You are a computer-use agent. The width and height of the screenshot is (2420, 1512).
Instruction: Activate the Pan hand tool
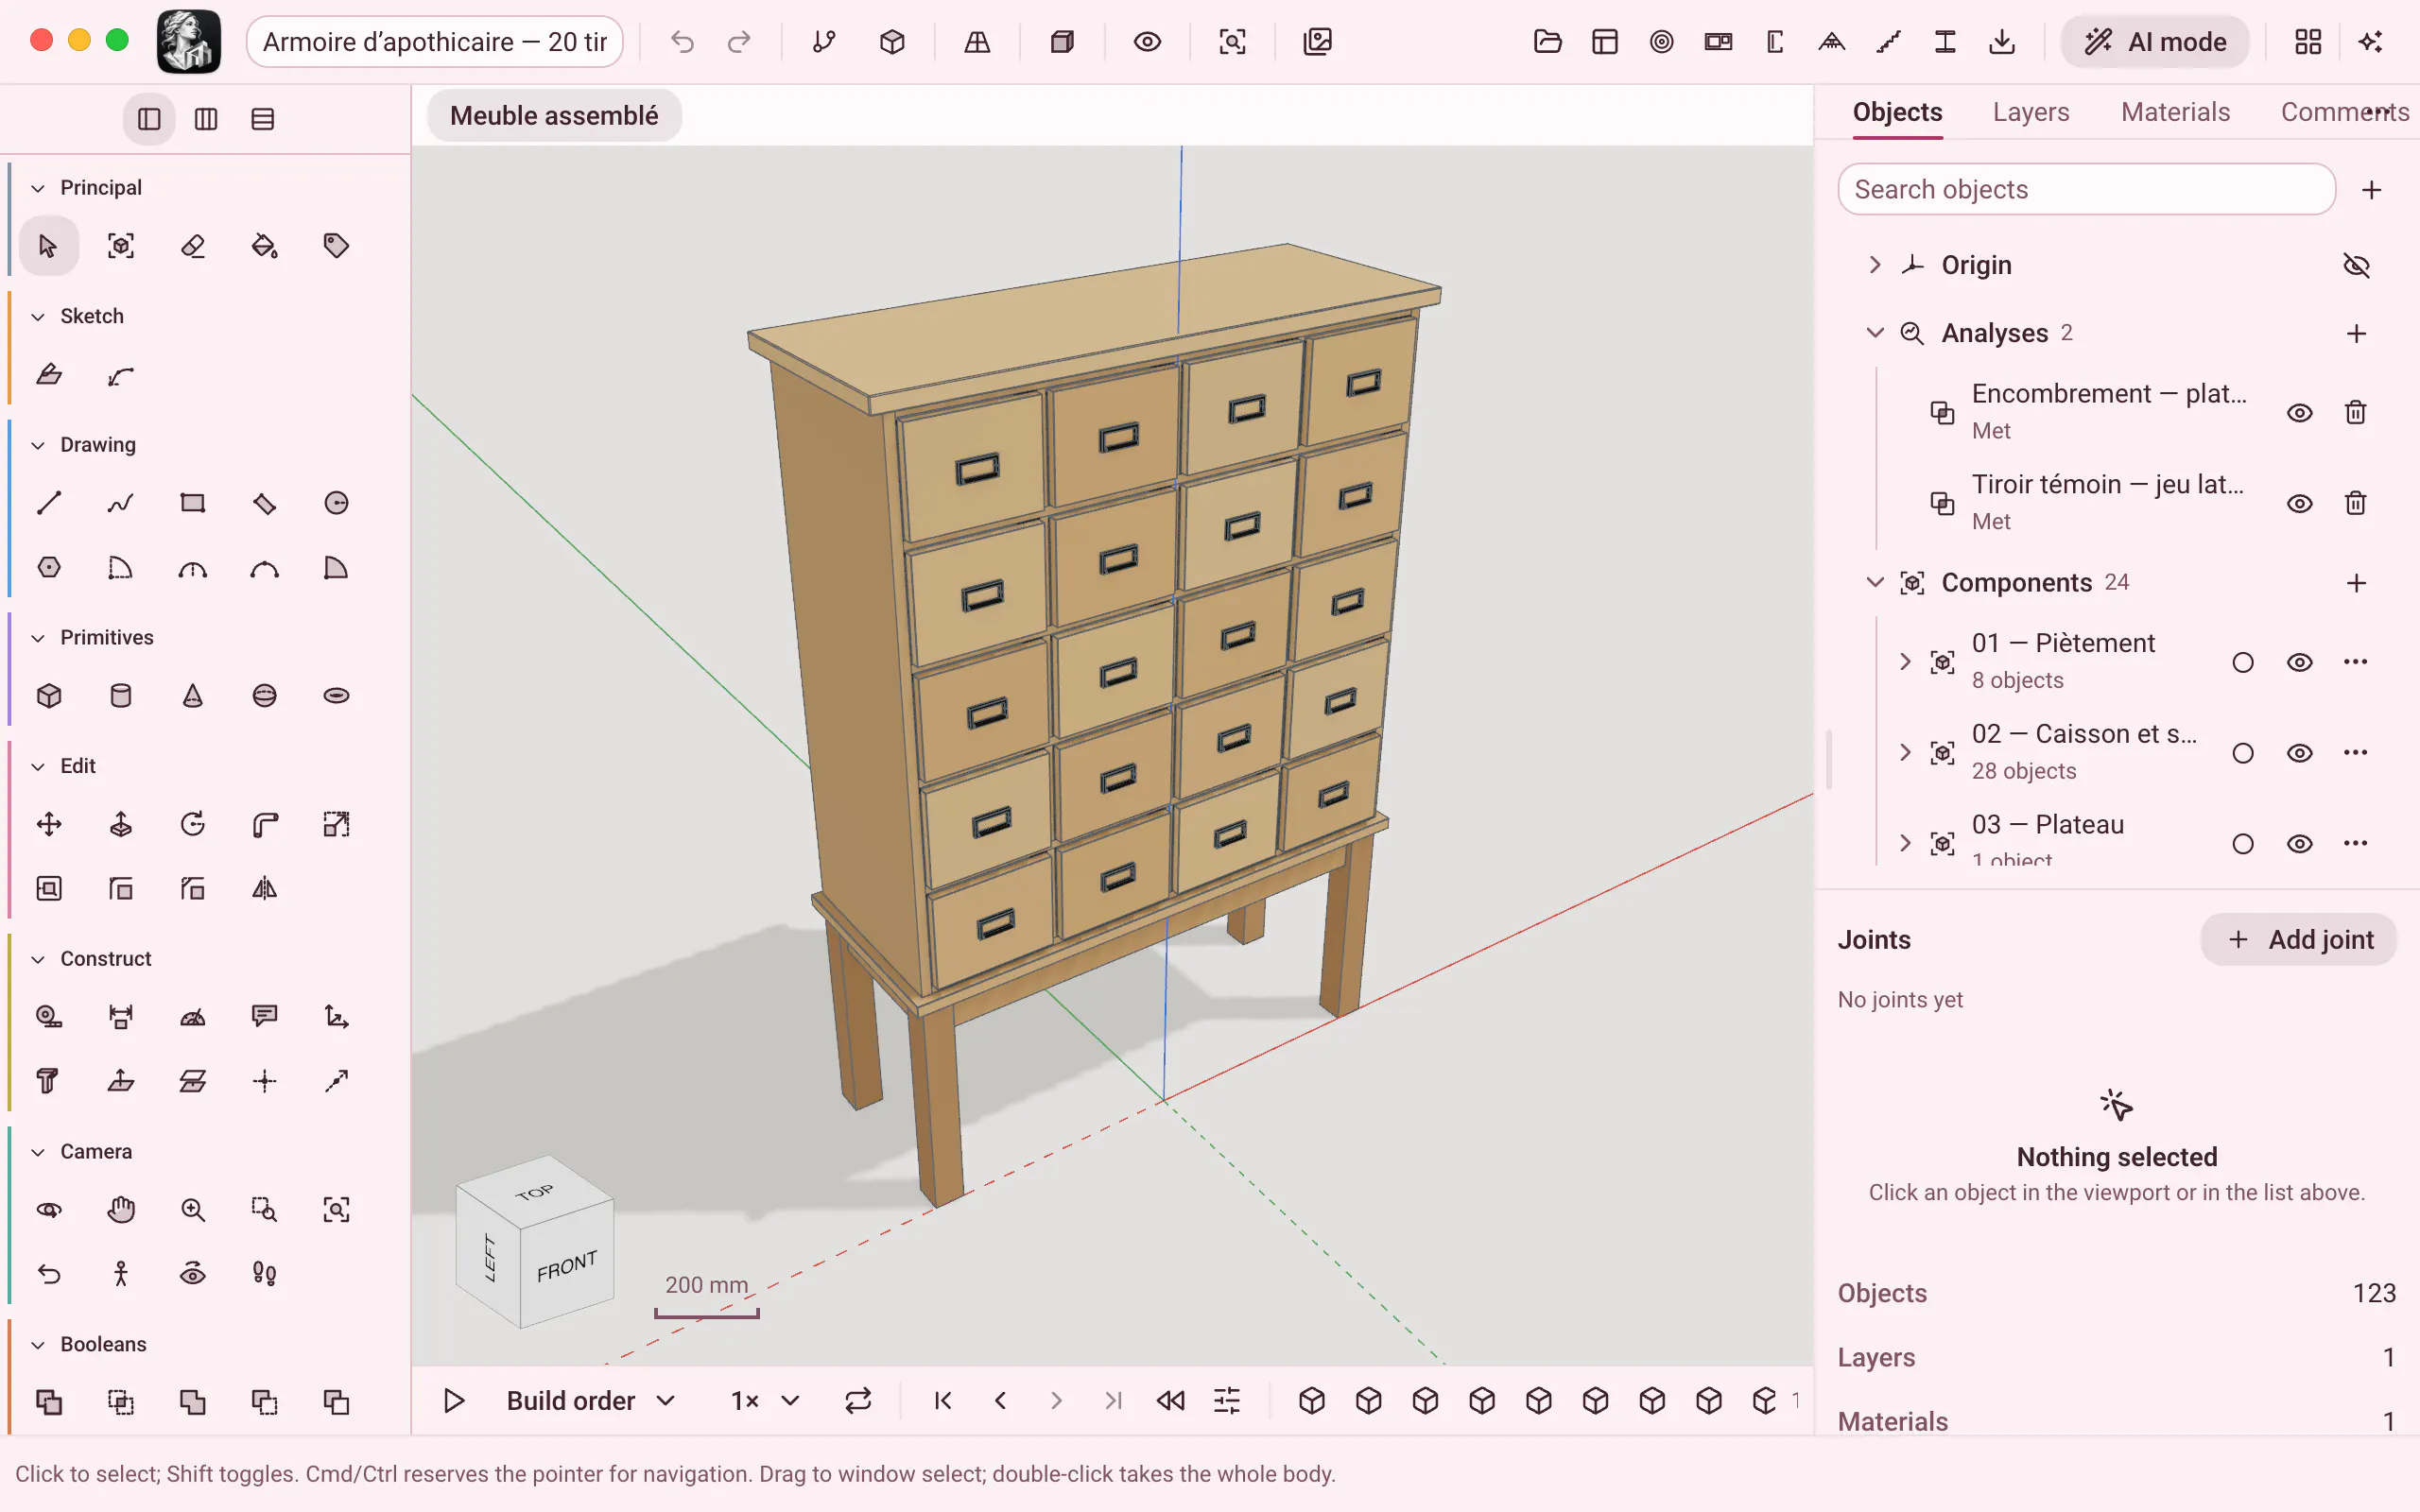120,1210
